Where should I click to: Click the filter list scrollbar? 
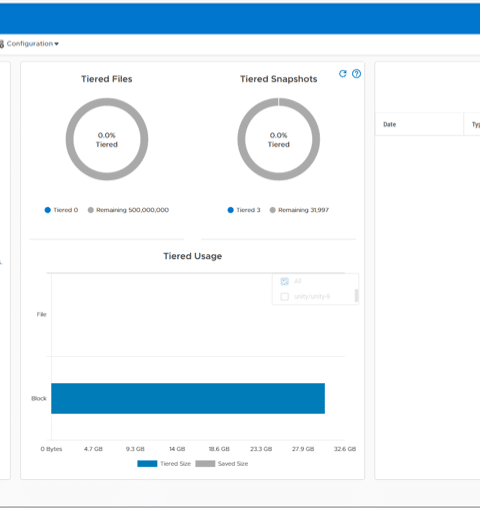(x=356, y=295)
